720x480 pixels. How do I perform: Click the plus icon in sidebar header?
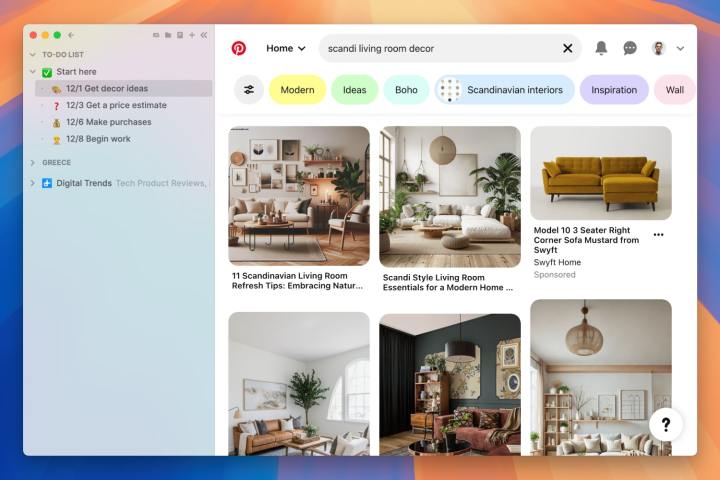tap(192, 35)
